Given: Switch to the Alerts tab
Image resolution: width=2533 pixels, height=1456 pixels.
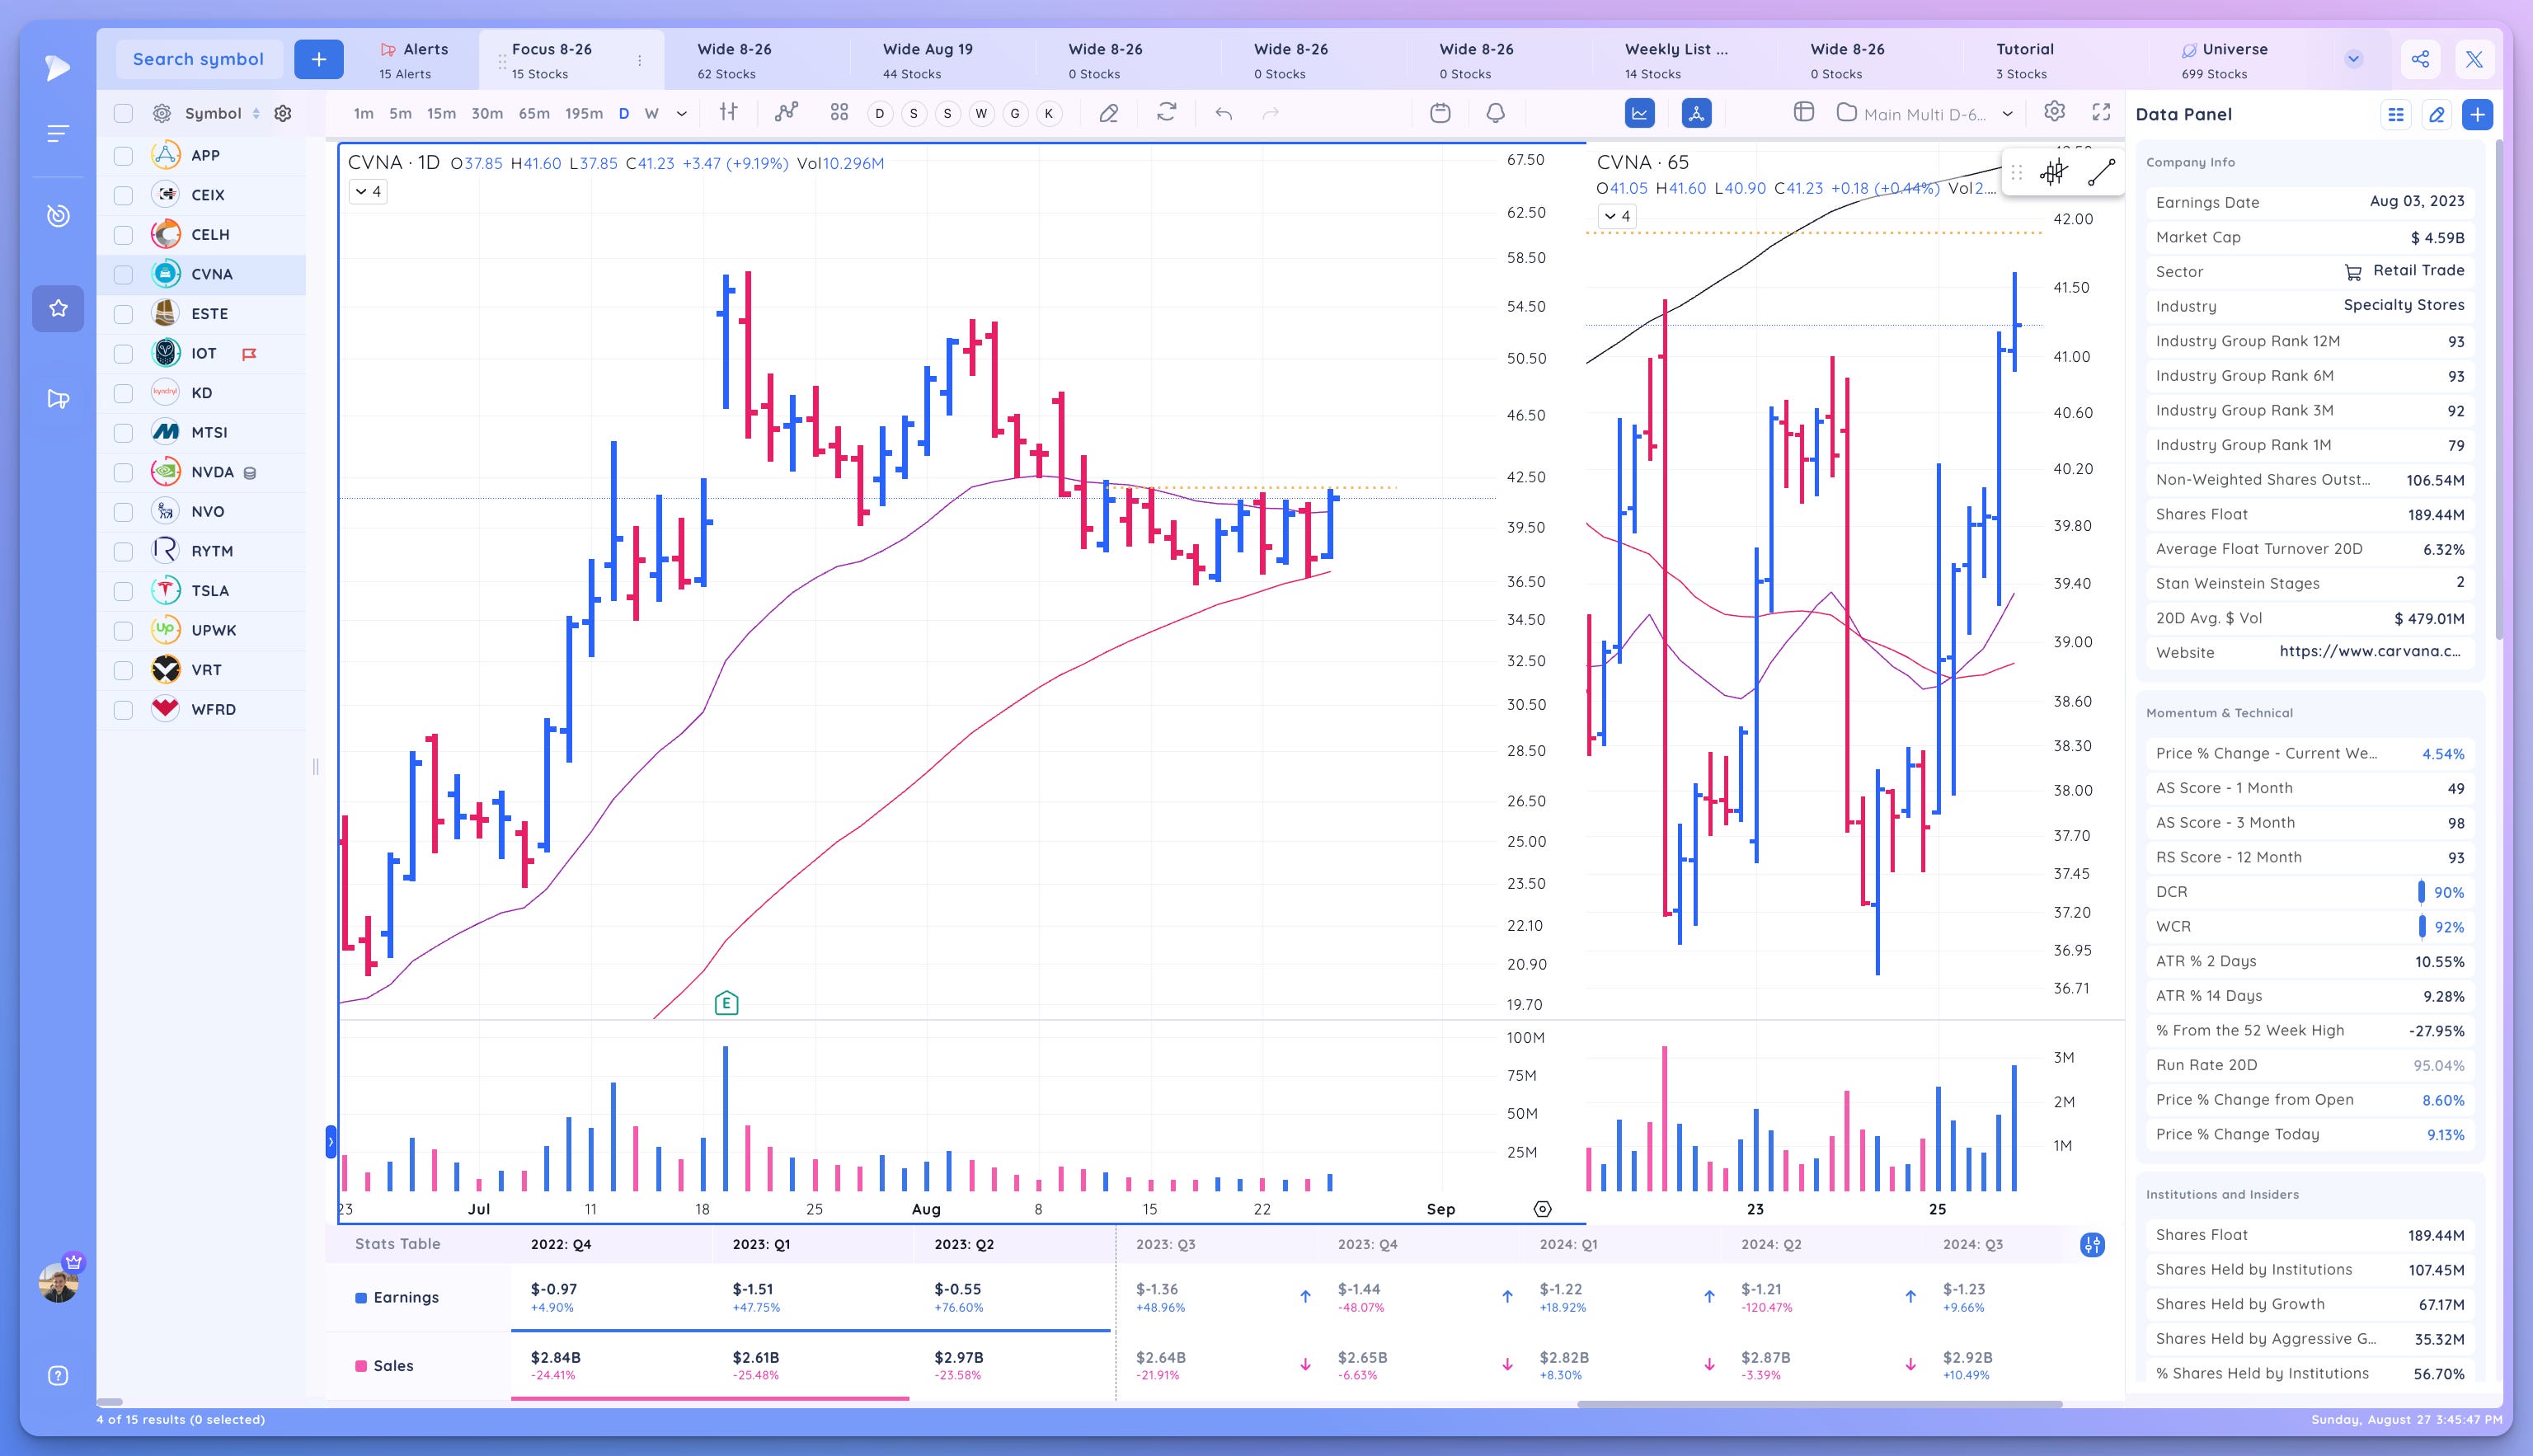Looking at the screenshot, I should tap(414, 60).
